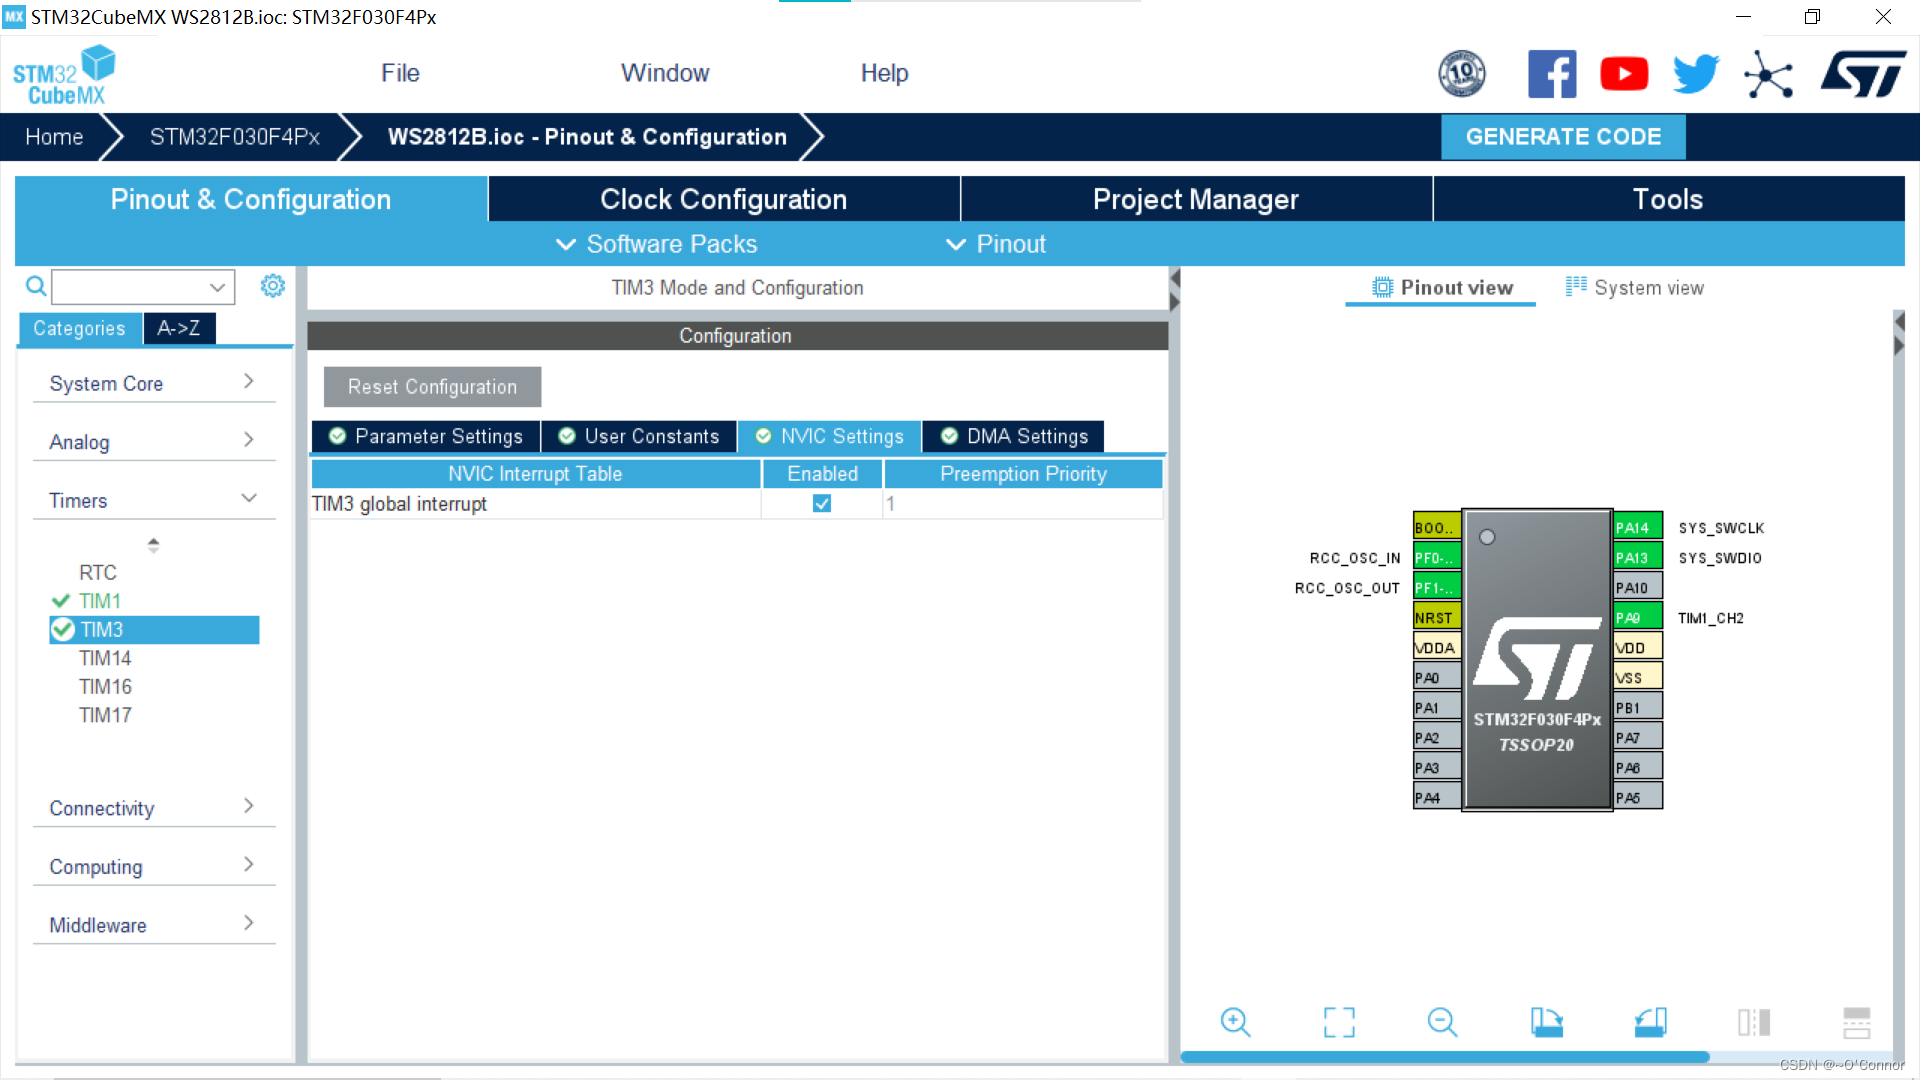Click the rotate clockwise pinout icon
The height and width of the screenshot is (1080, 1920).
(x=1547, y=1022)
